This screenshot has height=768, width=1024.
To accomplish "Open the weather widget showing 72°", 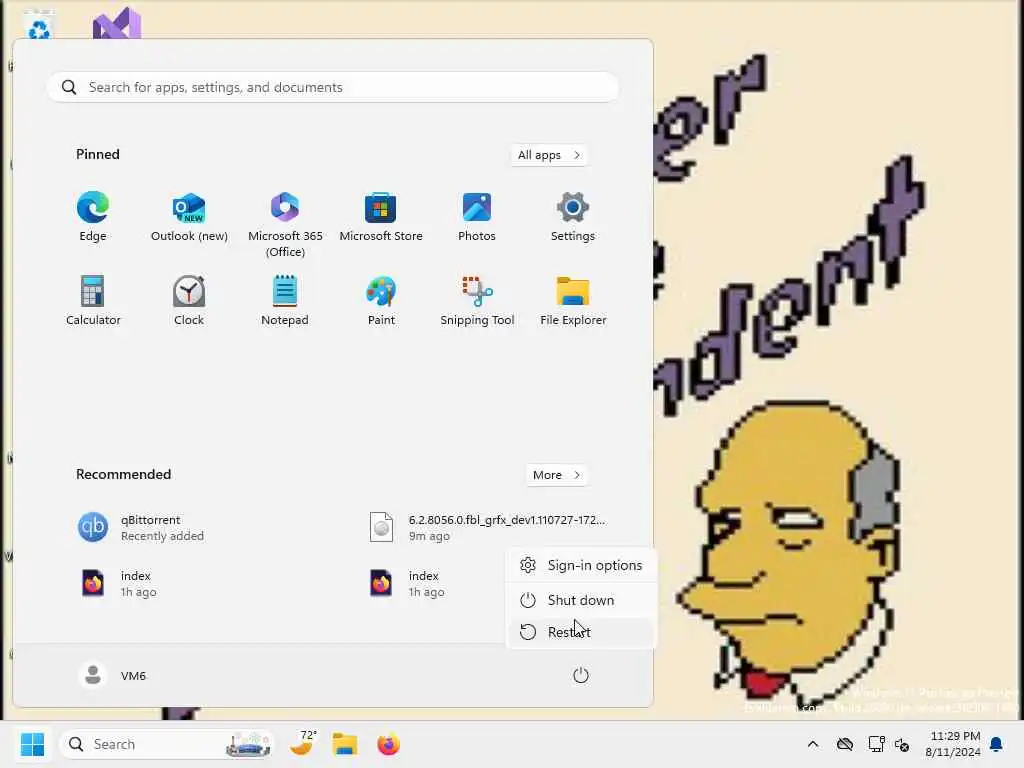I will (x=302, y=744).
